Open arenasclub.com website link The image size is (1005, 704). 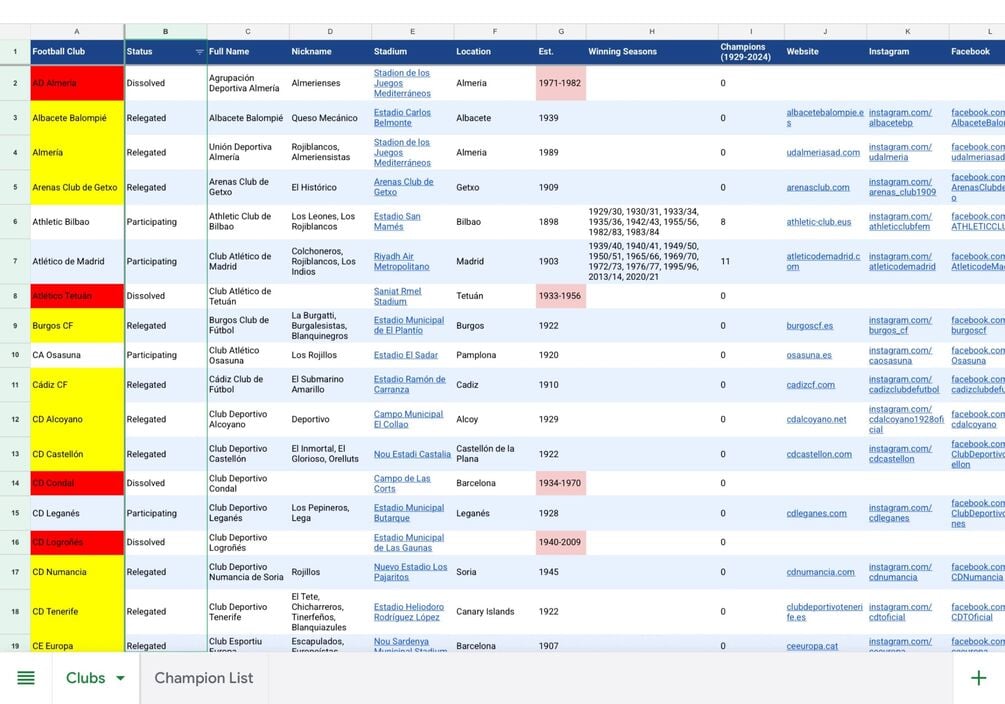(818, 187)
